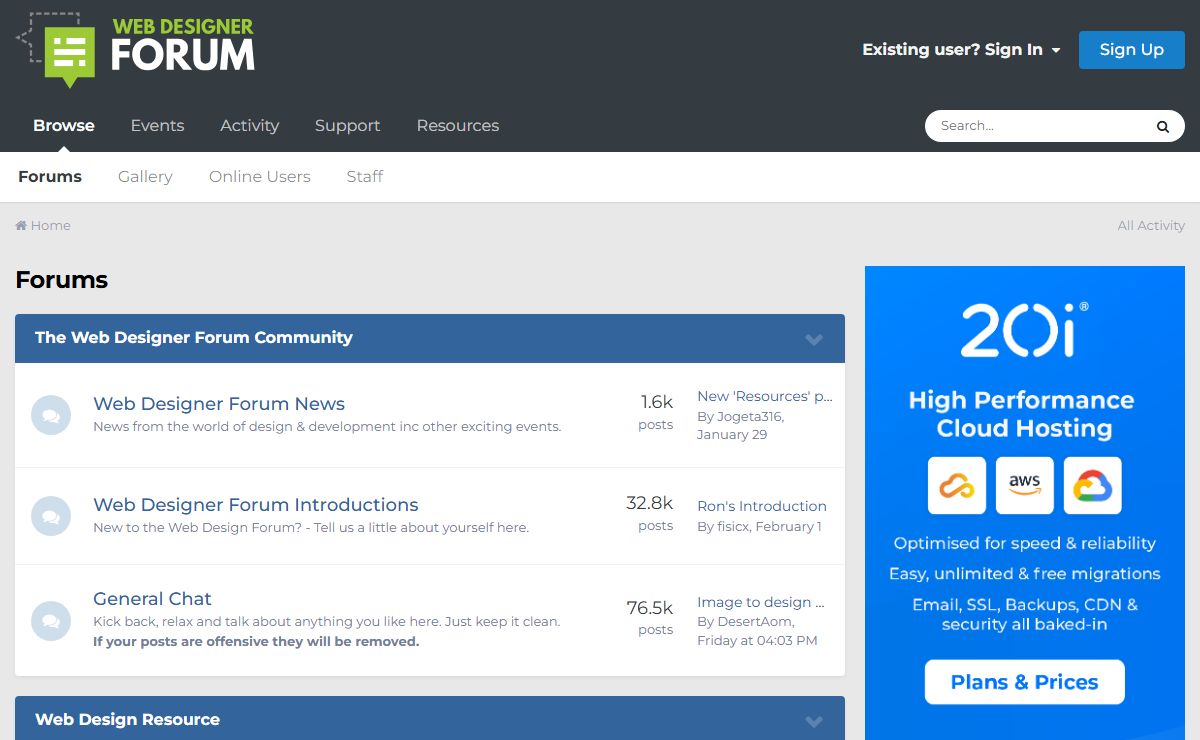Click the AWS icon in the ad
The height and width of the screenshot is (740, 1200).
click(1024, 485)
